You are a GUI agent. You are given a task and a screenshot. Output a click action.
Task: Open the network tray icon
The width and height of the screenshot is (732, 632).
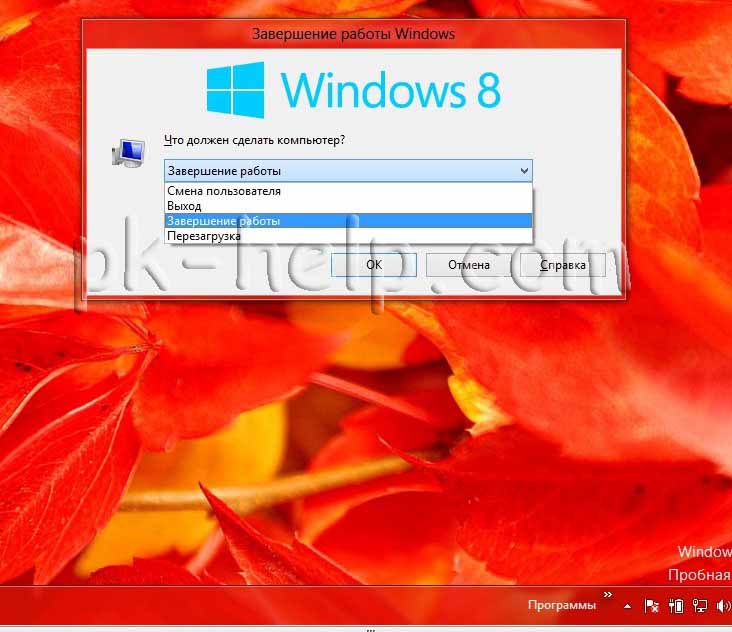click(x=699, y=606)
